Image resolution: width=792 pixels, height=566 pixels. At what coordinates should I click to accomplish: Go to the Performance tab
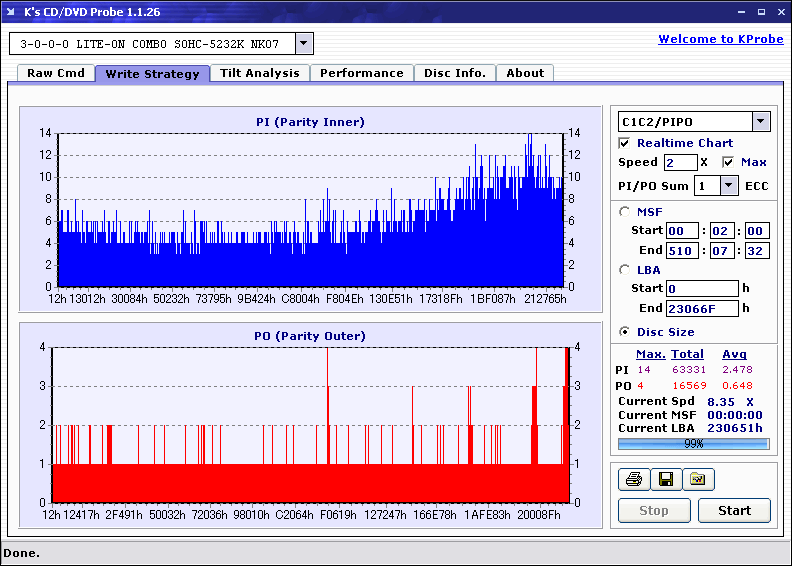(x=362, y=73)
